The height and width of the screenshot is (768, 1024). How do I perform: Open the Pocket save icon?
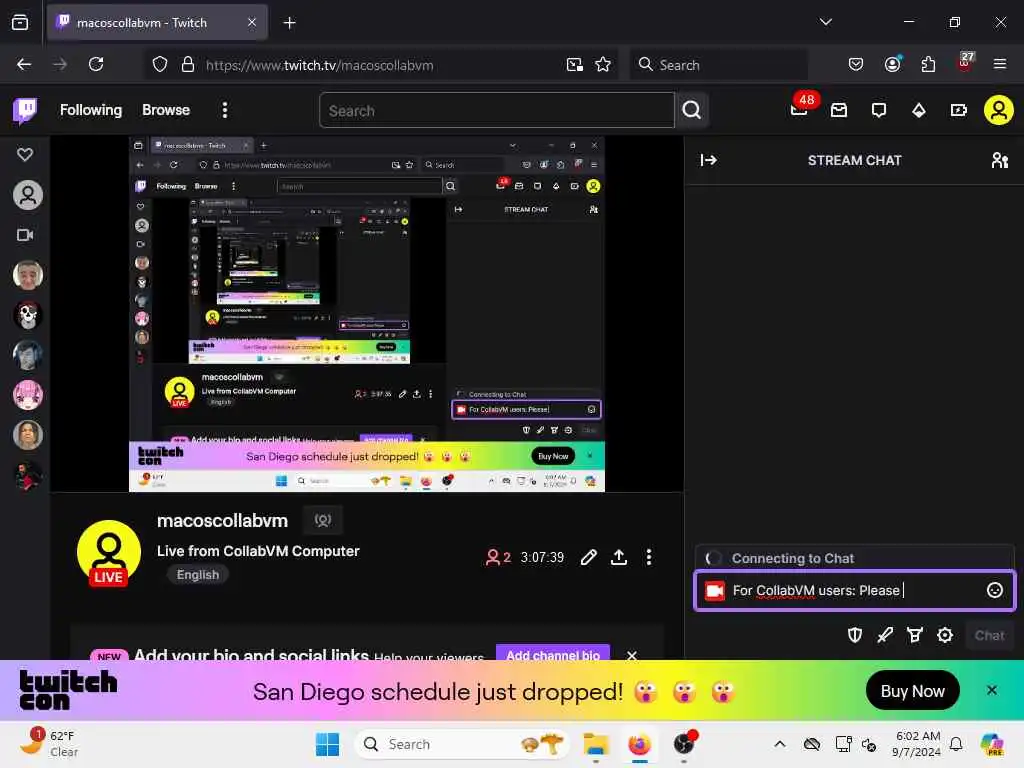(x=856, y=65)
